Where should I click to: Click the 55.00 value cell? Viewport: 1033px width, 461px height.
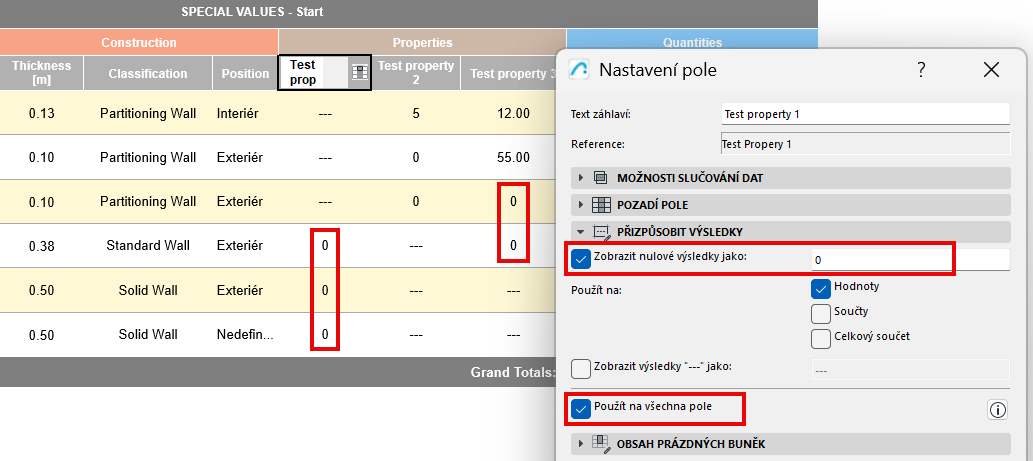513,157
